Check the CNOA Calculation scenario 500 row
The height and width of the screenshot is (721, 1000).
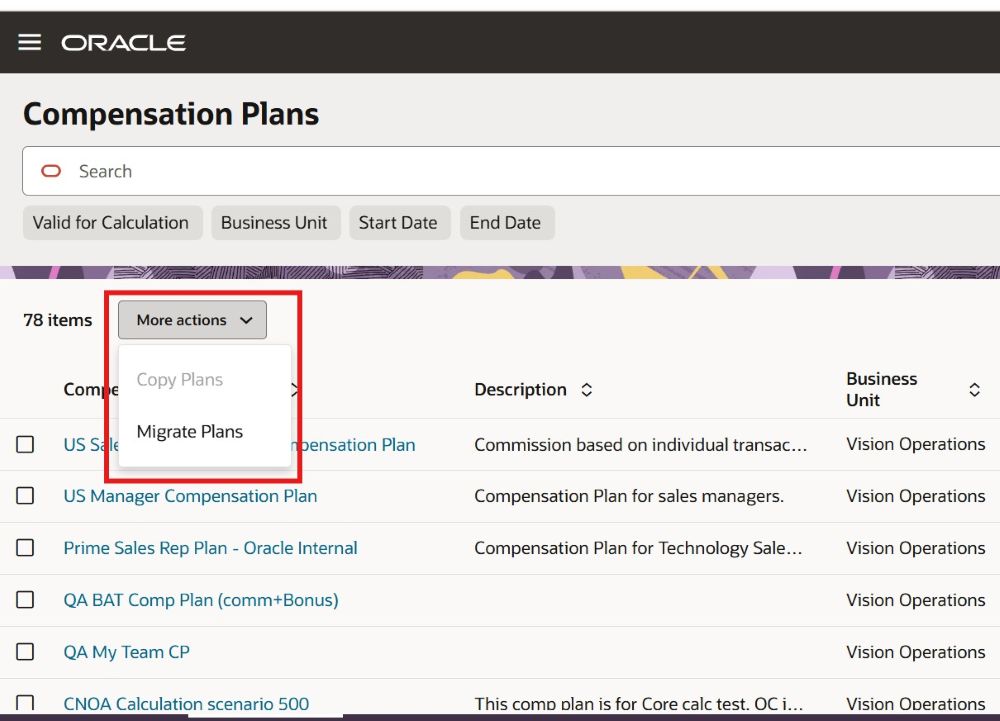(x=25, y=703)
